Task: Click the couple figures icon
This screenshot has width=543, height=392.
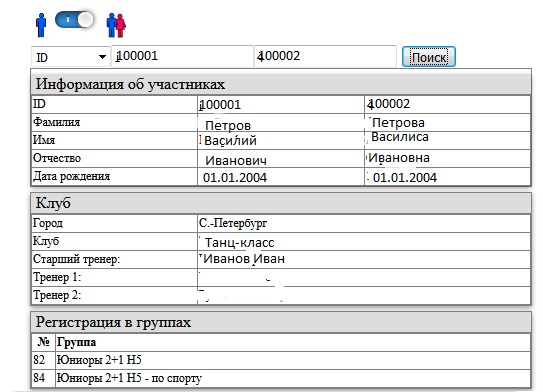Action: click(116, 25)
